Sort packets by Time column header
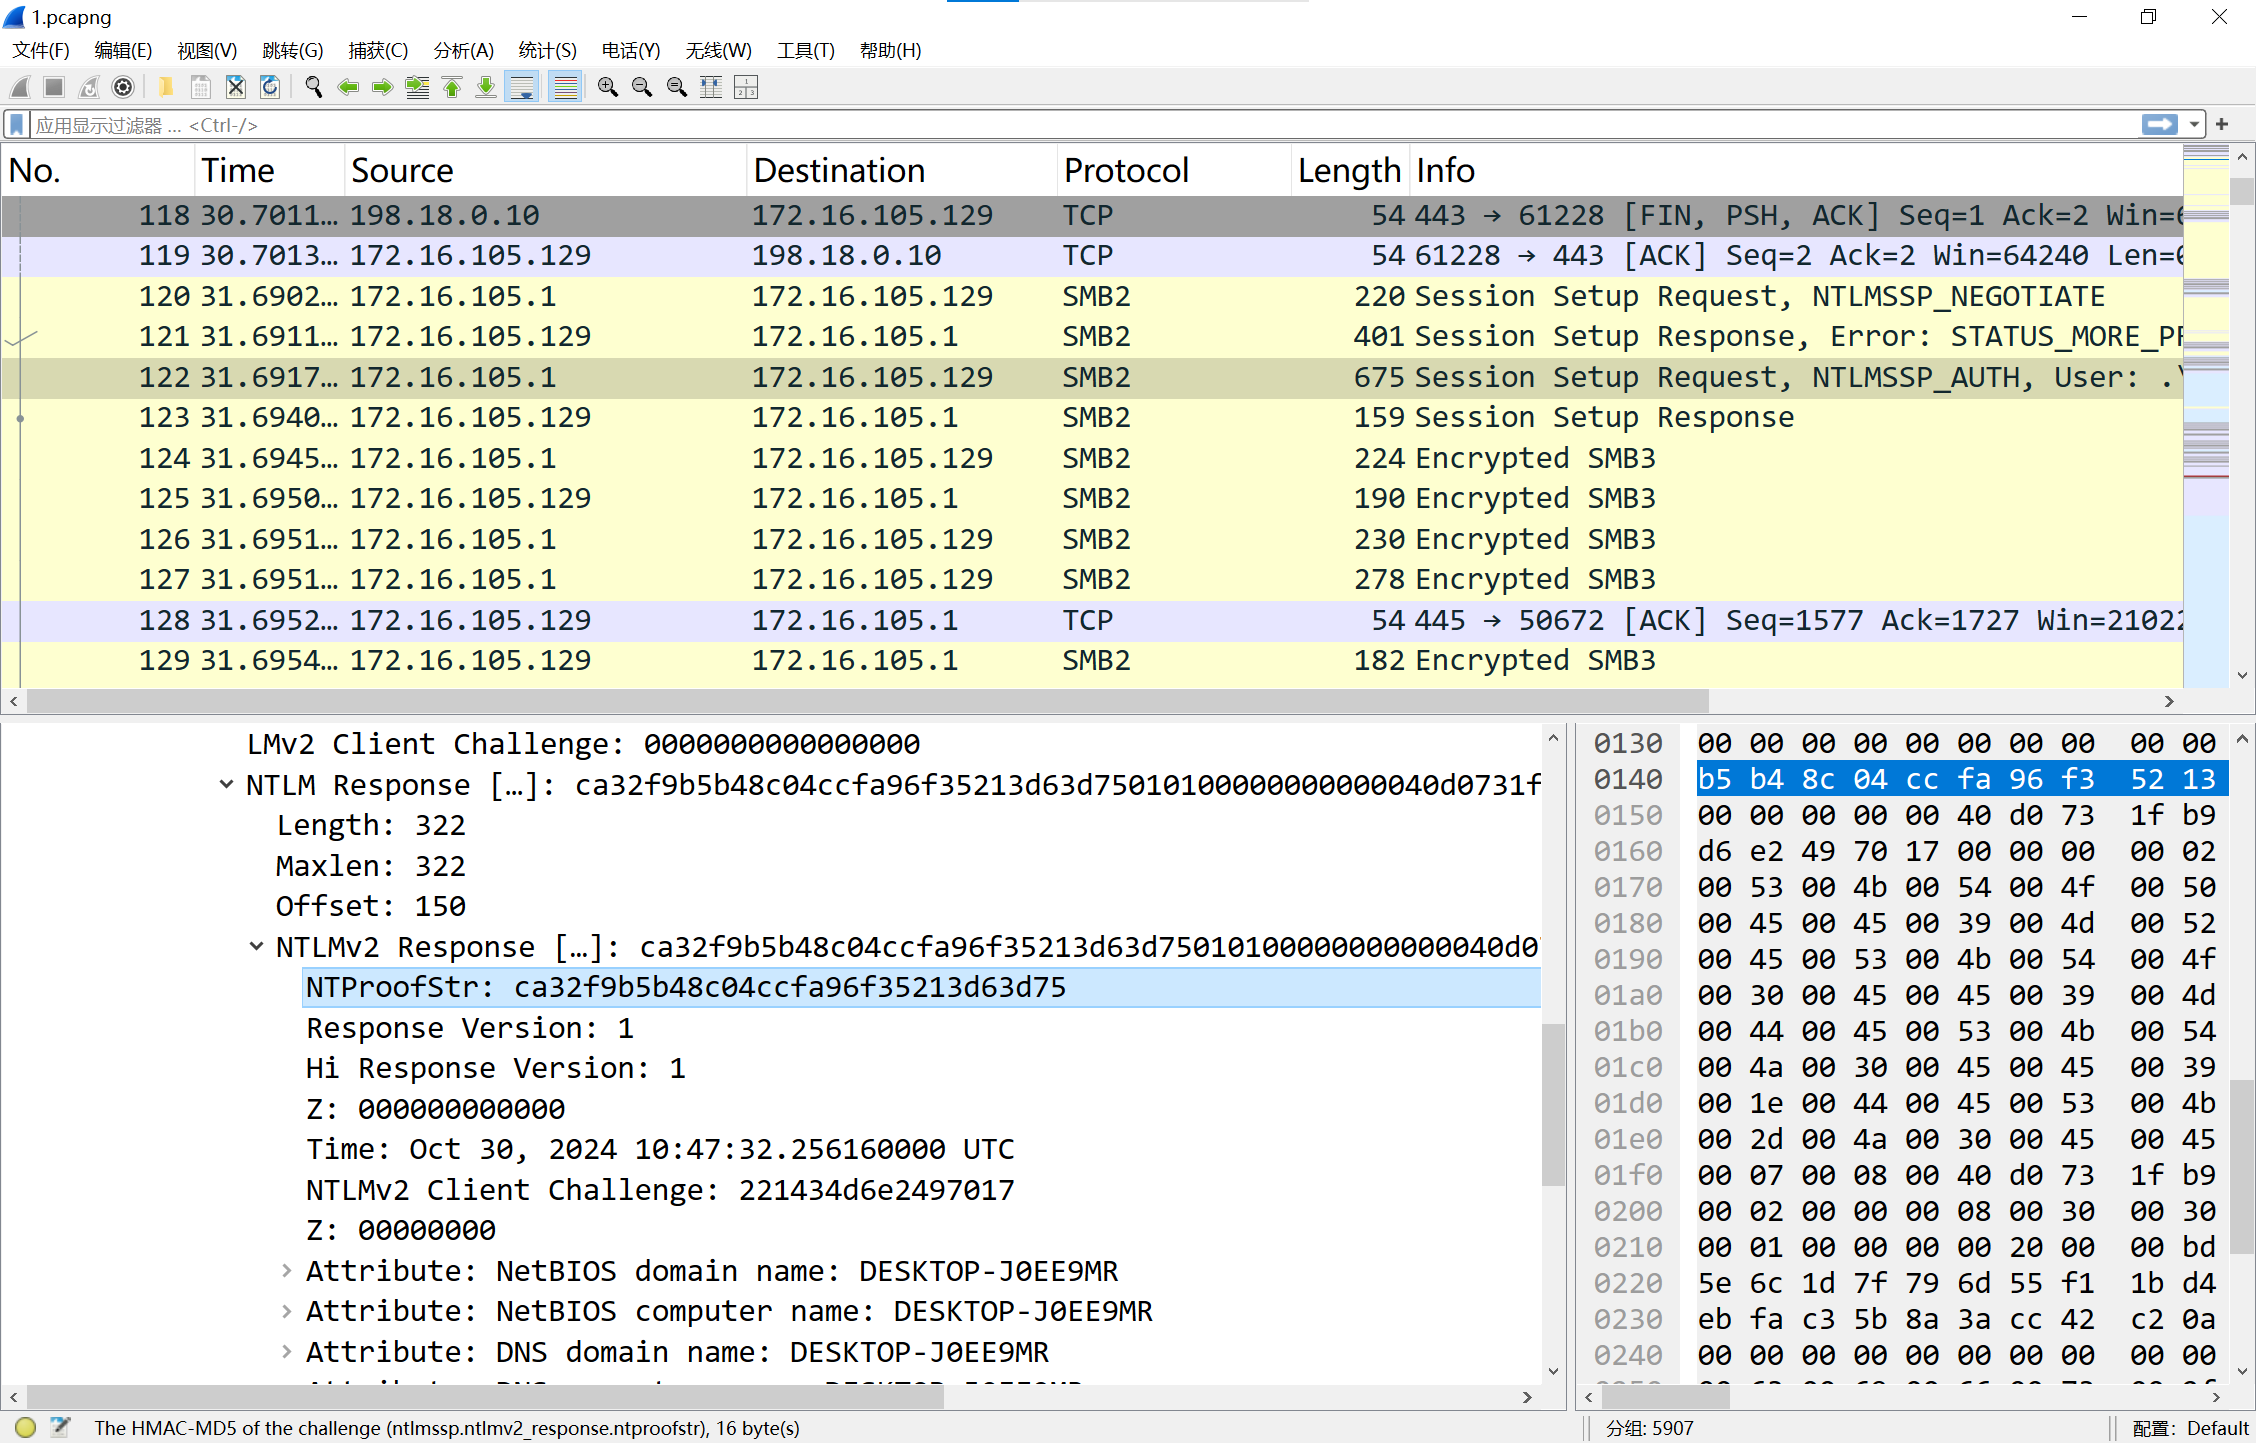 tap(270, 171)
